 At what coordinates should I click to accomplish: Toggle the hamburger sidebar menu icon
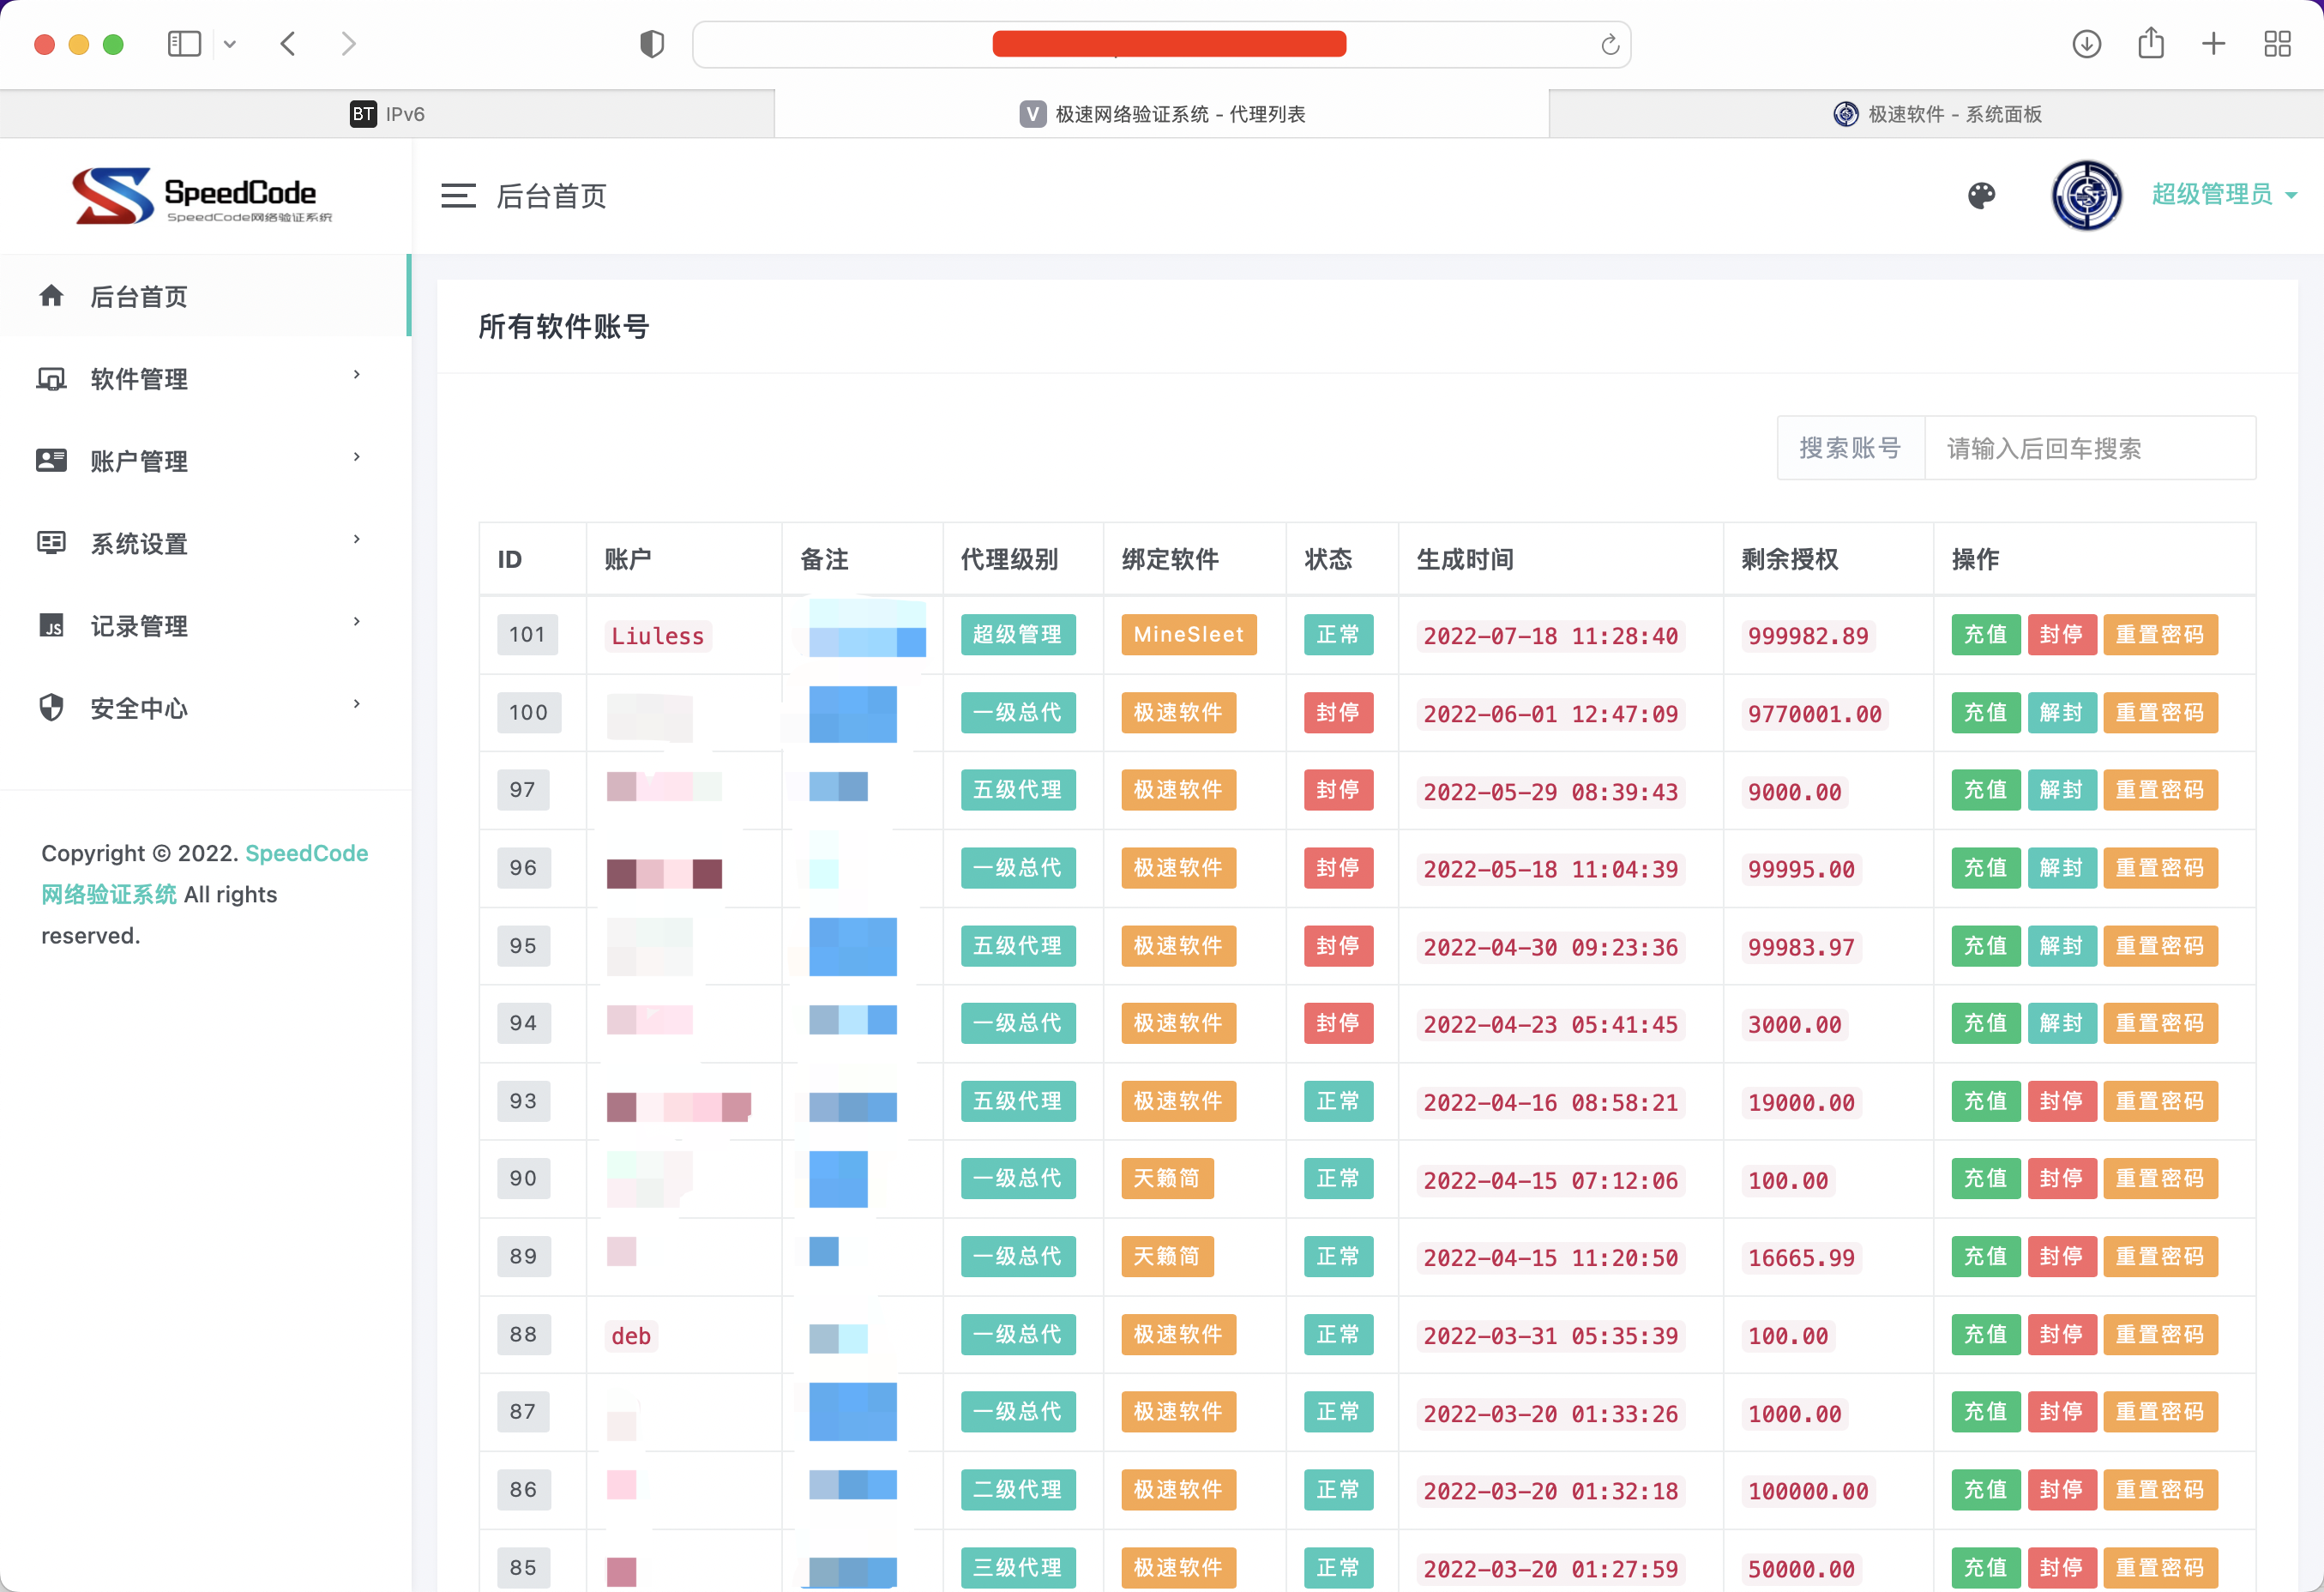click(x=458, y=196)
